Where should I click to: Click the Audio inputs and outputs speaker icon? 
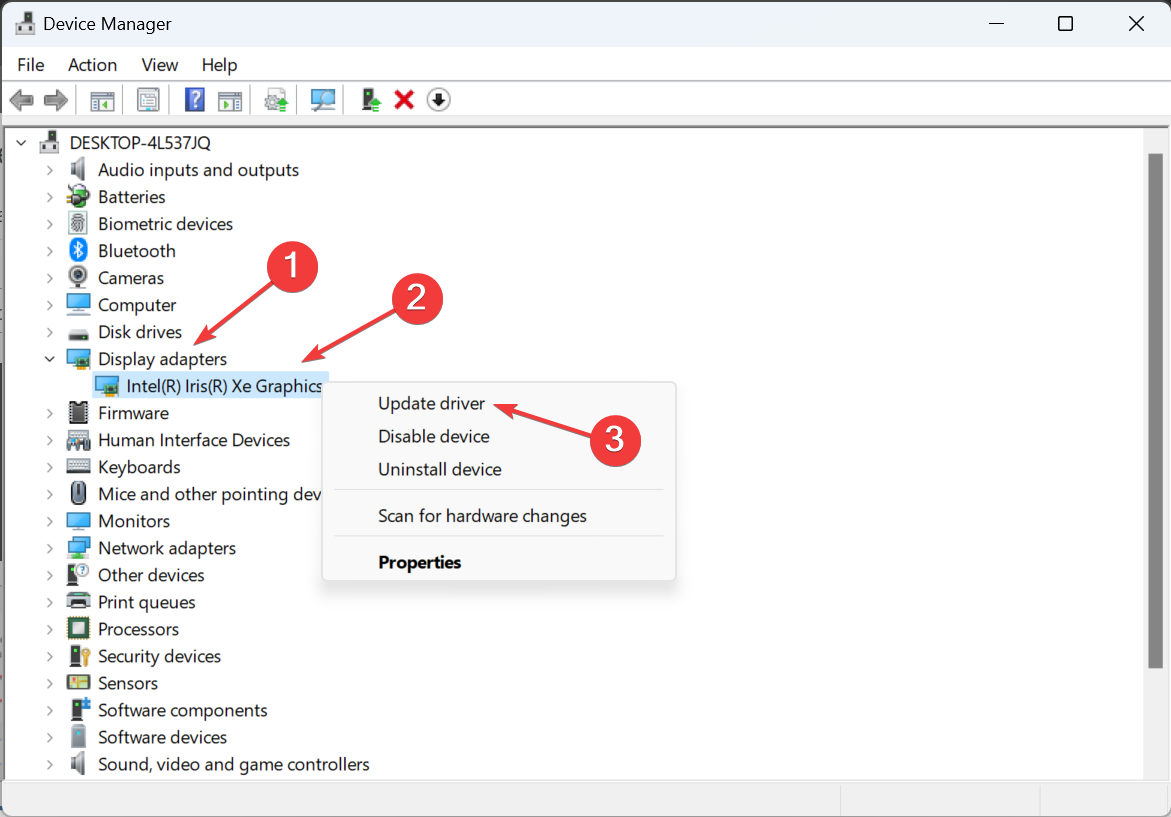[x=78, y=170]
